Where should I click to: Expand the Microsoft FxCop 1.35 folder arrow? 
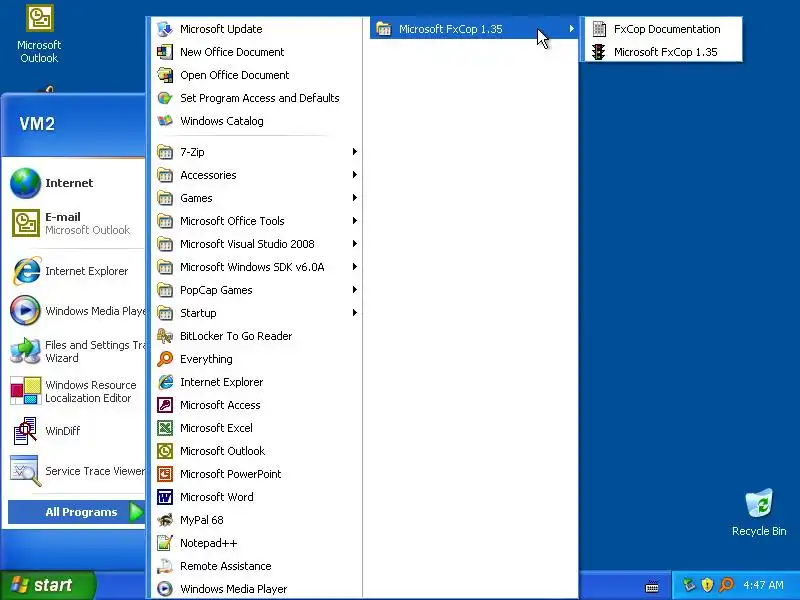tap(571, 29)
